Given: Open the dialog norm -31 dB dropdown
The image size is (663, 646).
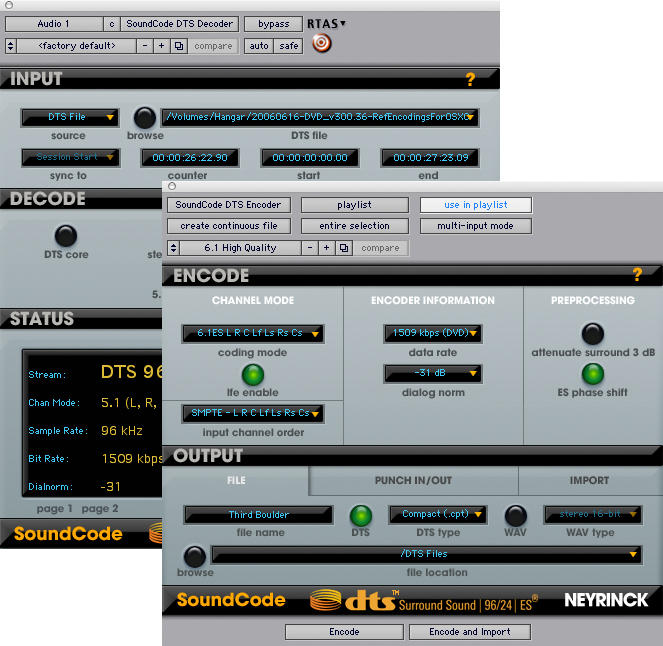Looking at the screenshot, I should pos(433,373).
